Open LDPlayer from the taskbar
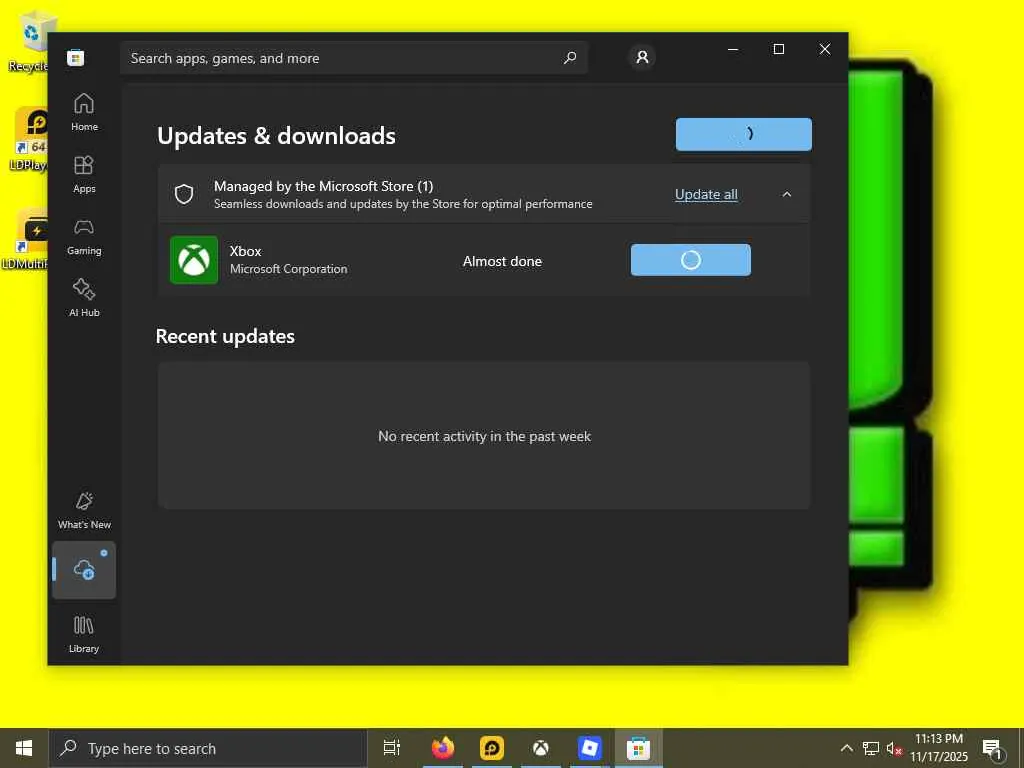 click(492, 748)
